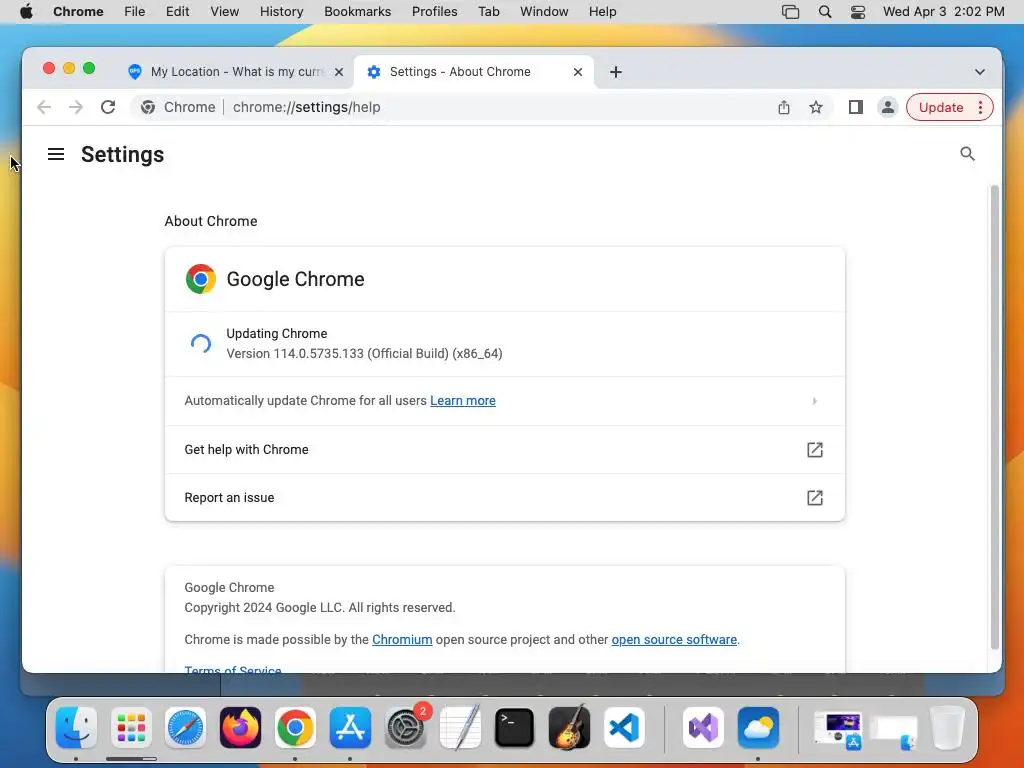
Task: Click the reload page button
Action: click(108, 107)
